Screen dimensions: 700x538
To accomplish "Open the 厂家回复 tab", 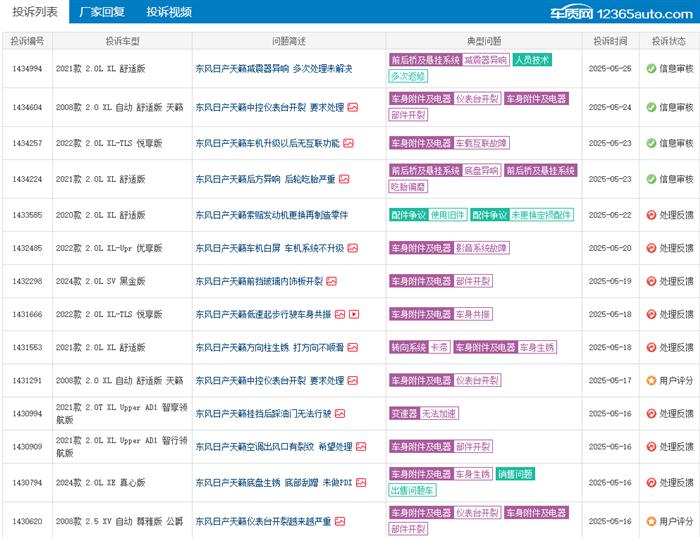I will coord(102,12).
